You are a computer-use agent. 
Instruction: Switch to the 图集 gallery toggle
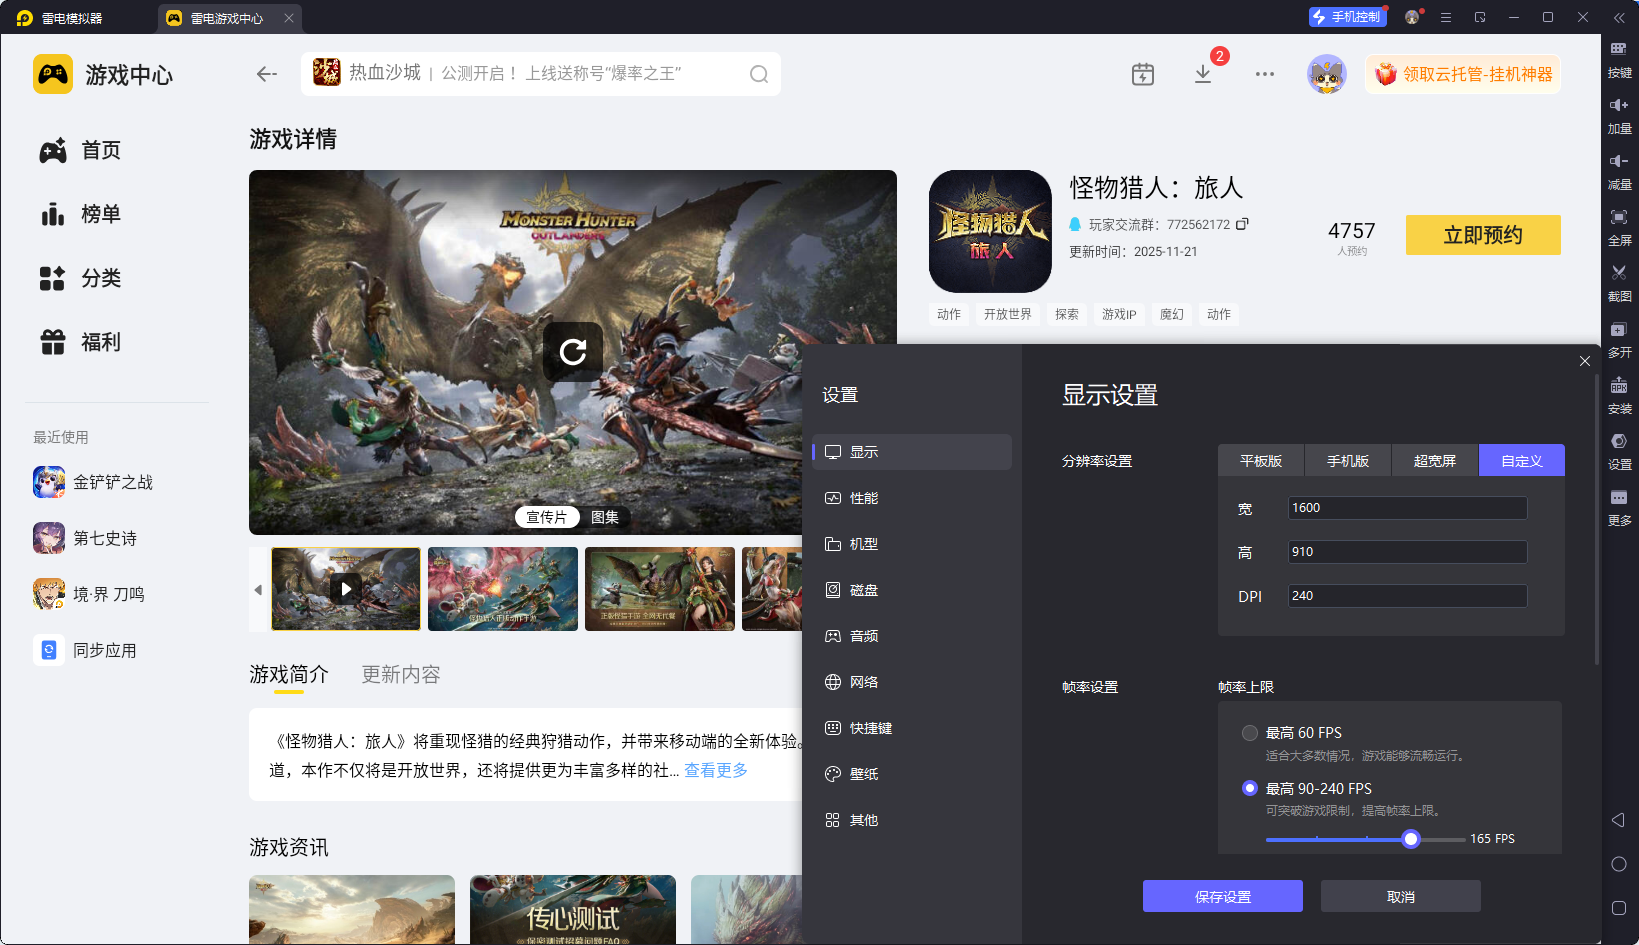(605, 517)
